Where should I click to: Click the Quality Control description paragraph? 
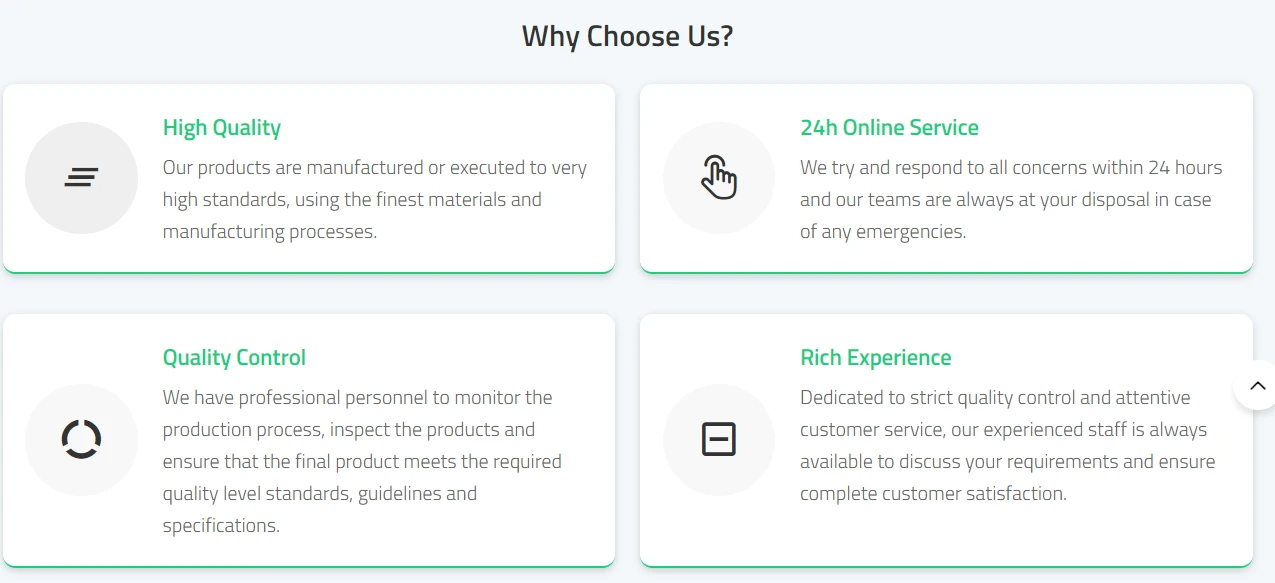363,461
